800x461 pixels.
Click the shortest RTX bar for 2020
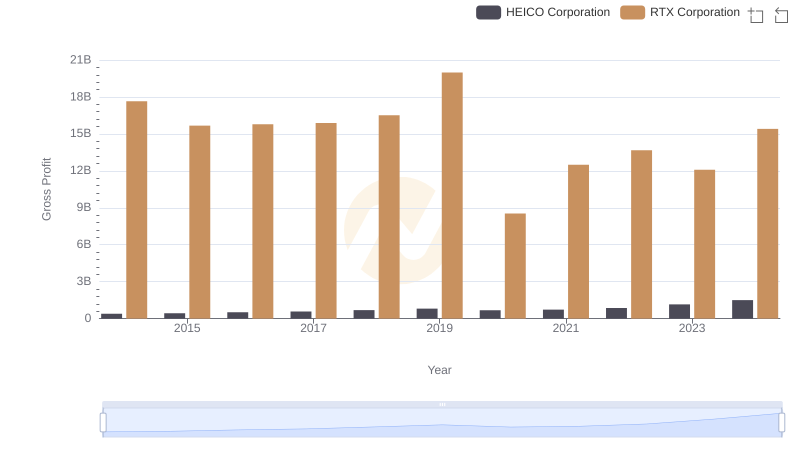(515, 266)
